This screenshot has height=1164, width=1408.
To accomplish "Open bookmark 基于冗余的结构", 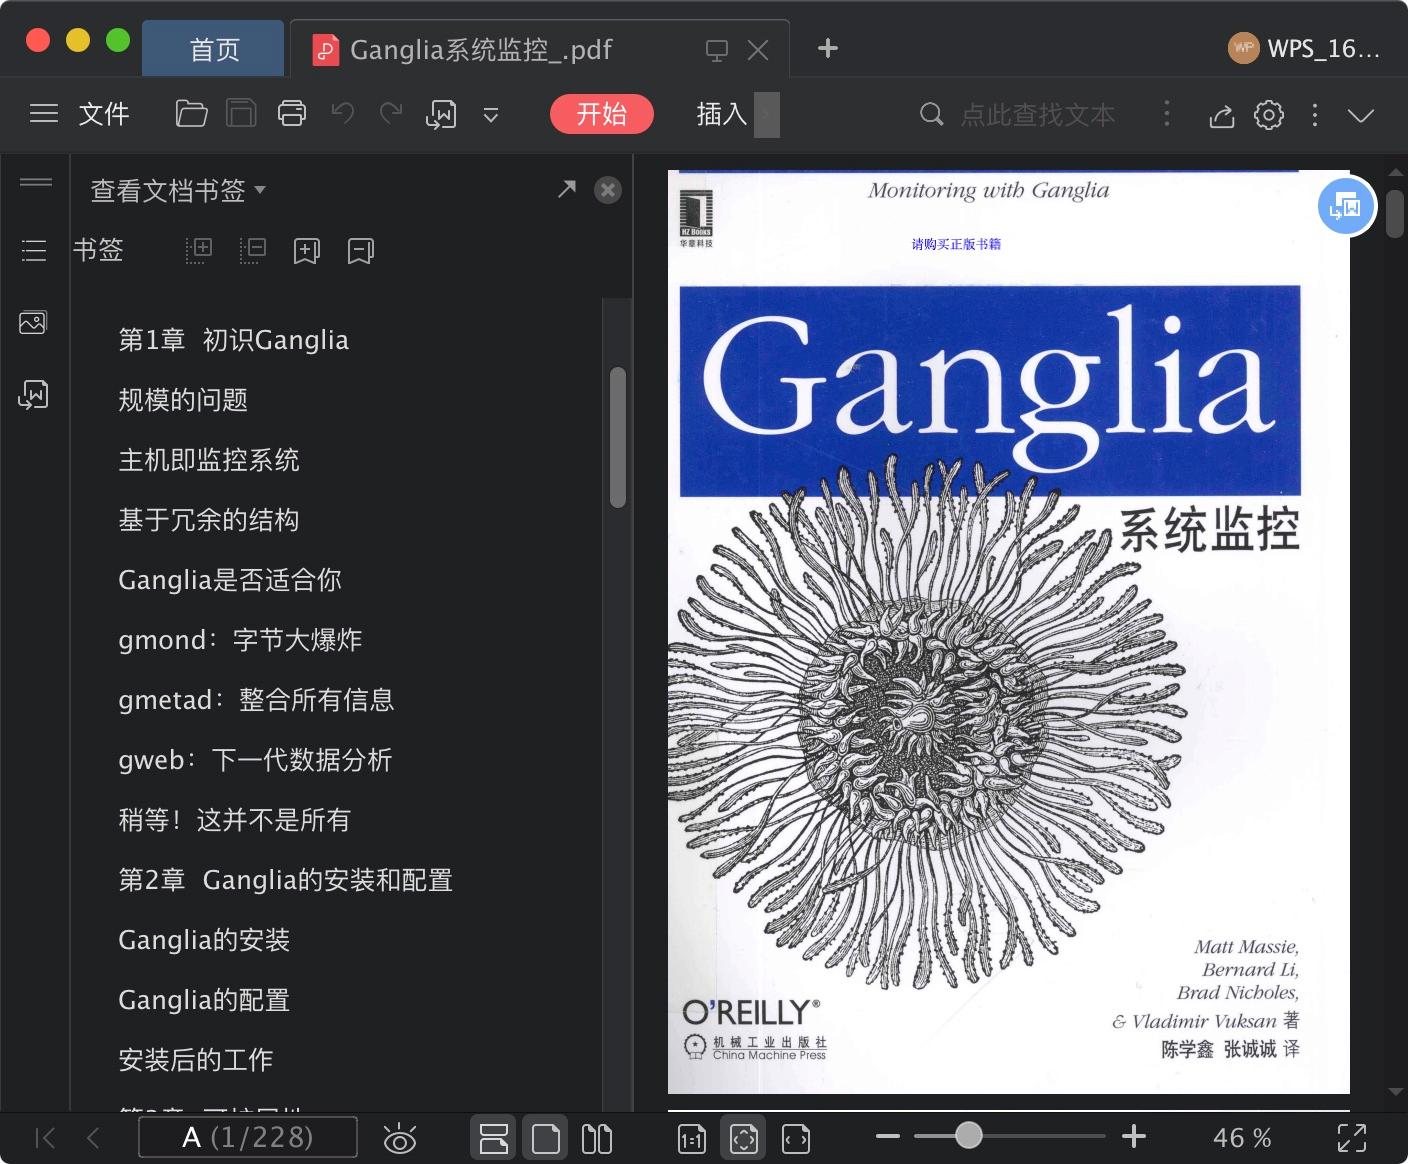I will point(209,520).
